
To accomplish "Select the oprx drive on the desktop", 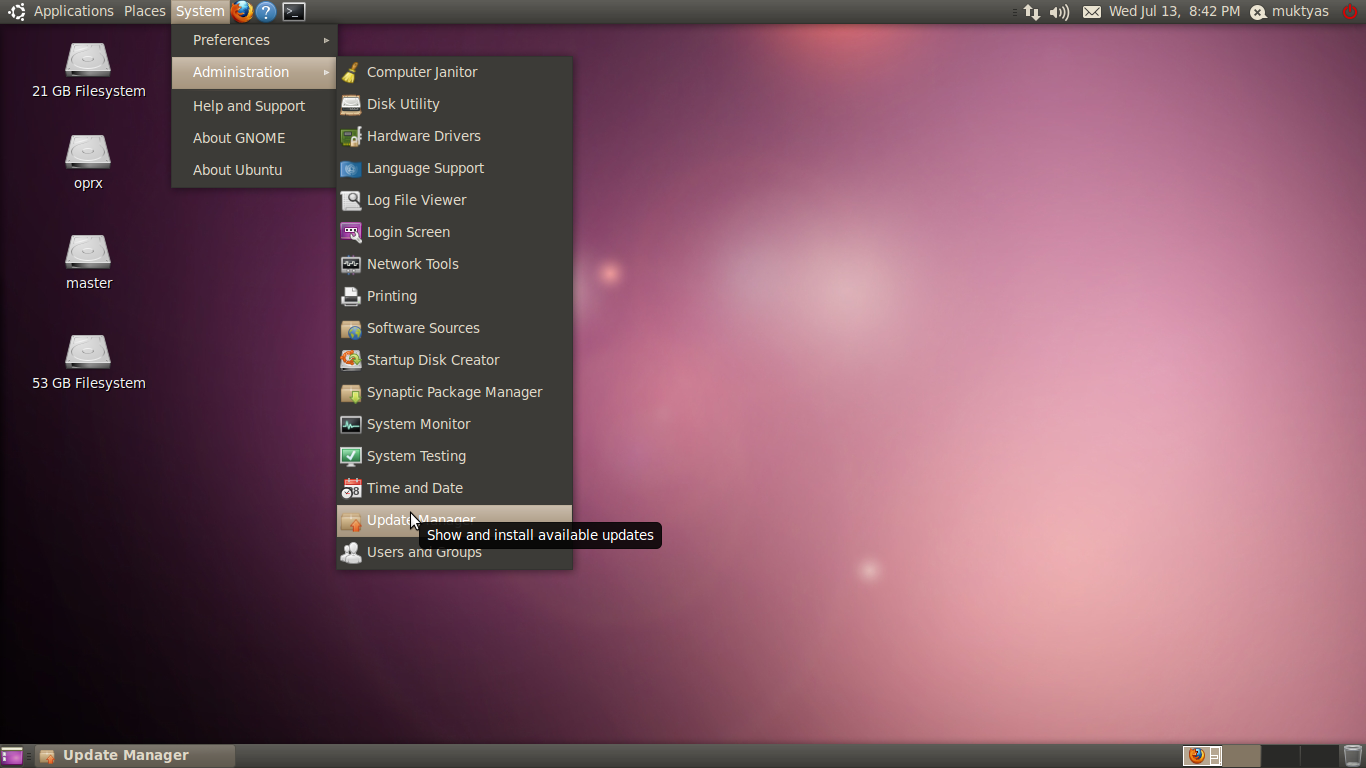I will pos(88,162).
